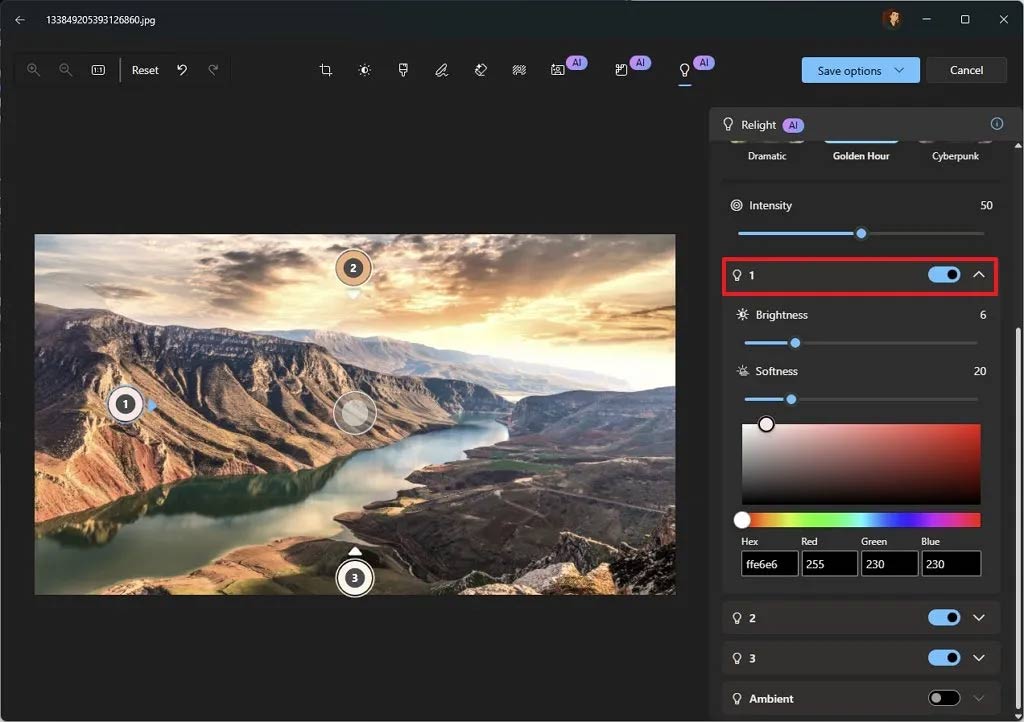Expand light source 3 settings
Screen dimensions: 1024x722
978,657
